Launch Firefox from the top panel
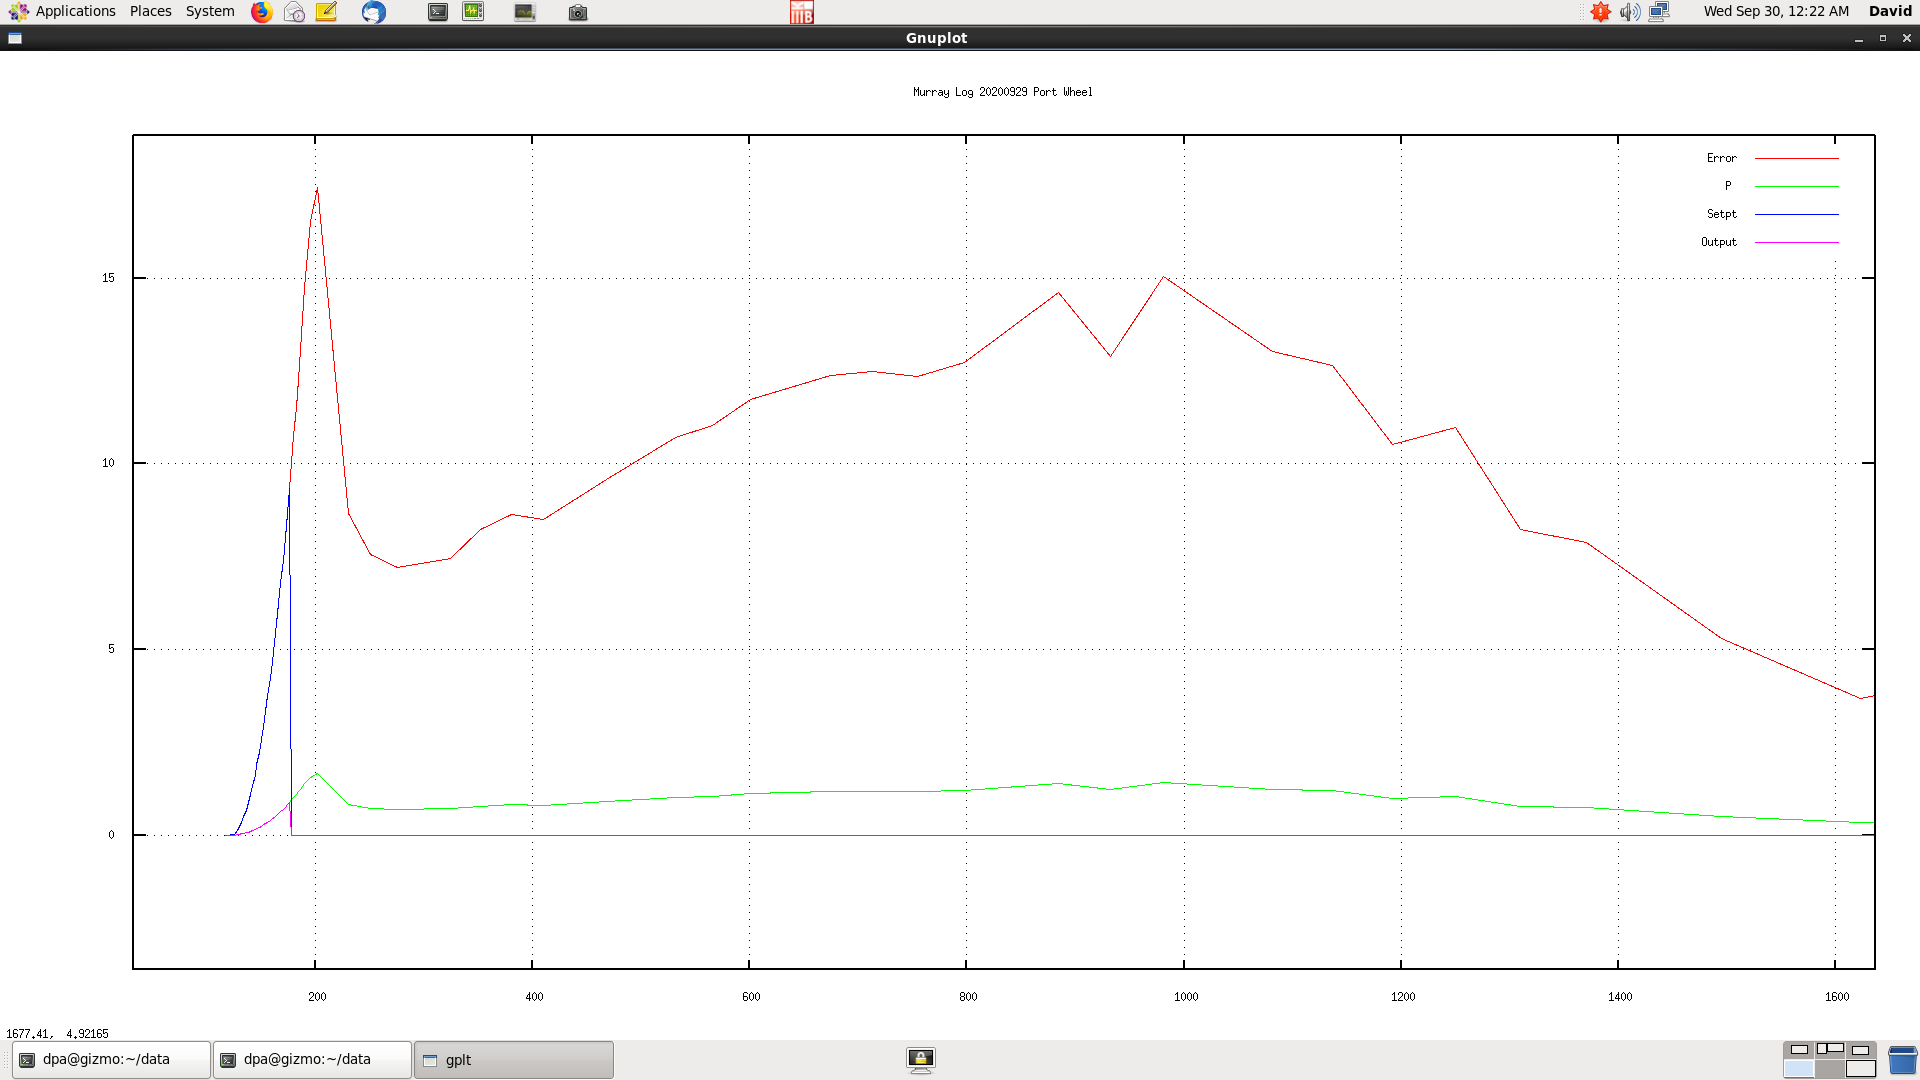Image resolution: width=1920 pixels, height=1080 pixels. click(262, 12)
